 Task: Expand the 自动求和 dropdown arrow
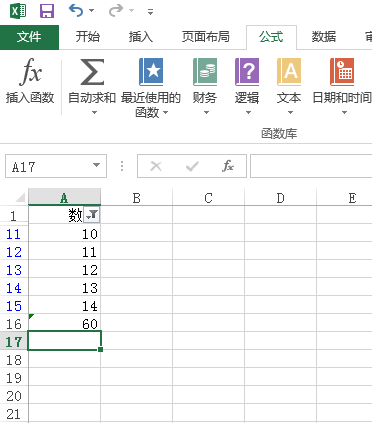tap(94, 113)
